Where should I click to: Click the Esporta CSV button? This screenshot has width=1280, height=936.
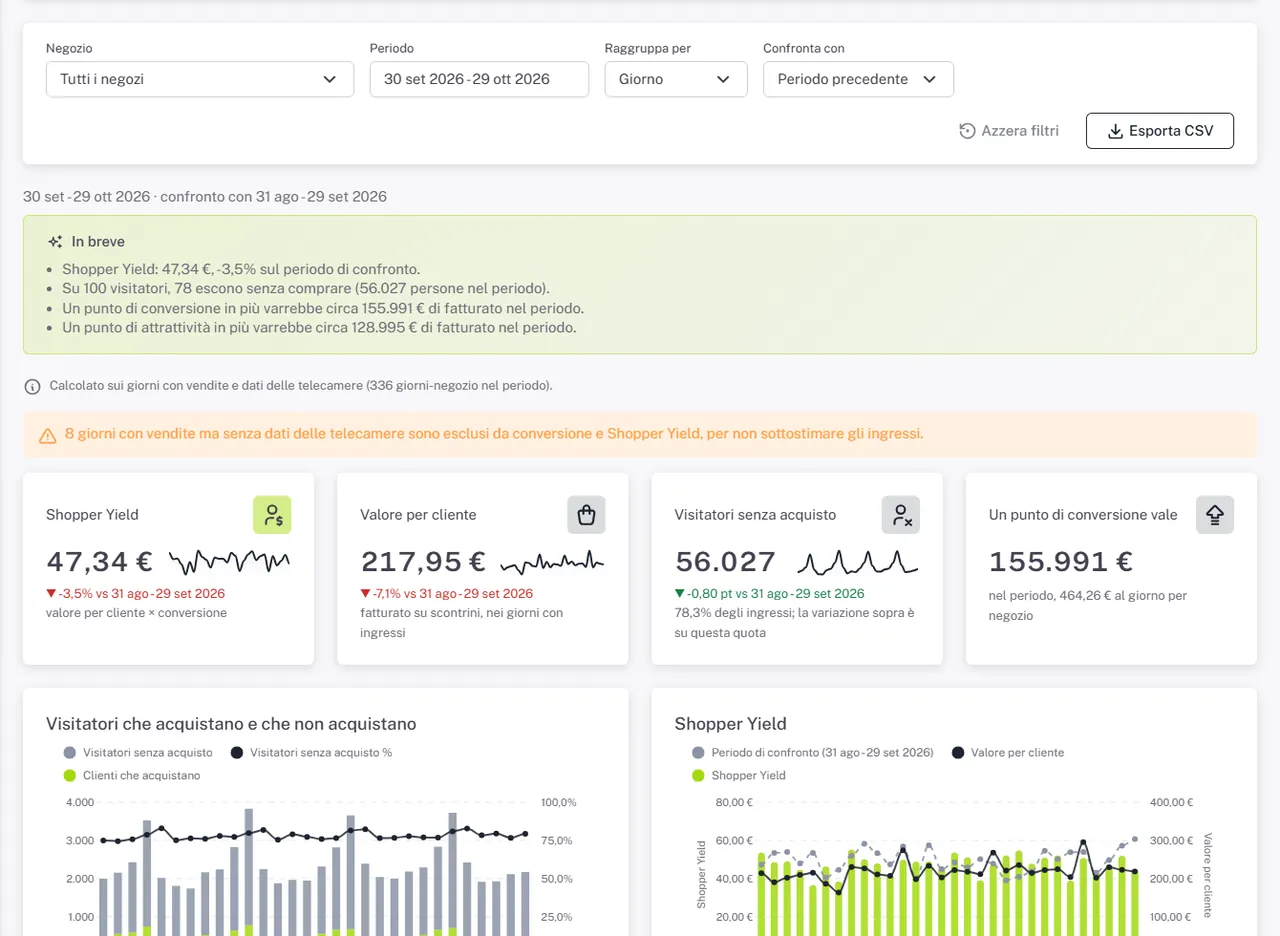pyautogui.click(x=1160, y=131)
